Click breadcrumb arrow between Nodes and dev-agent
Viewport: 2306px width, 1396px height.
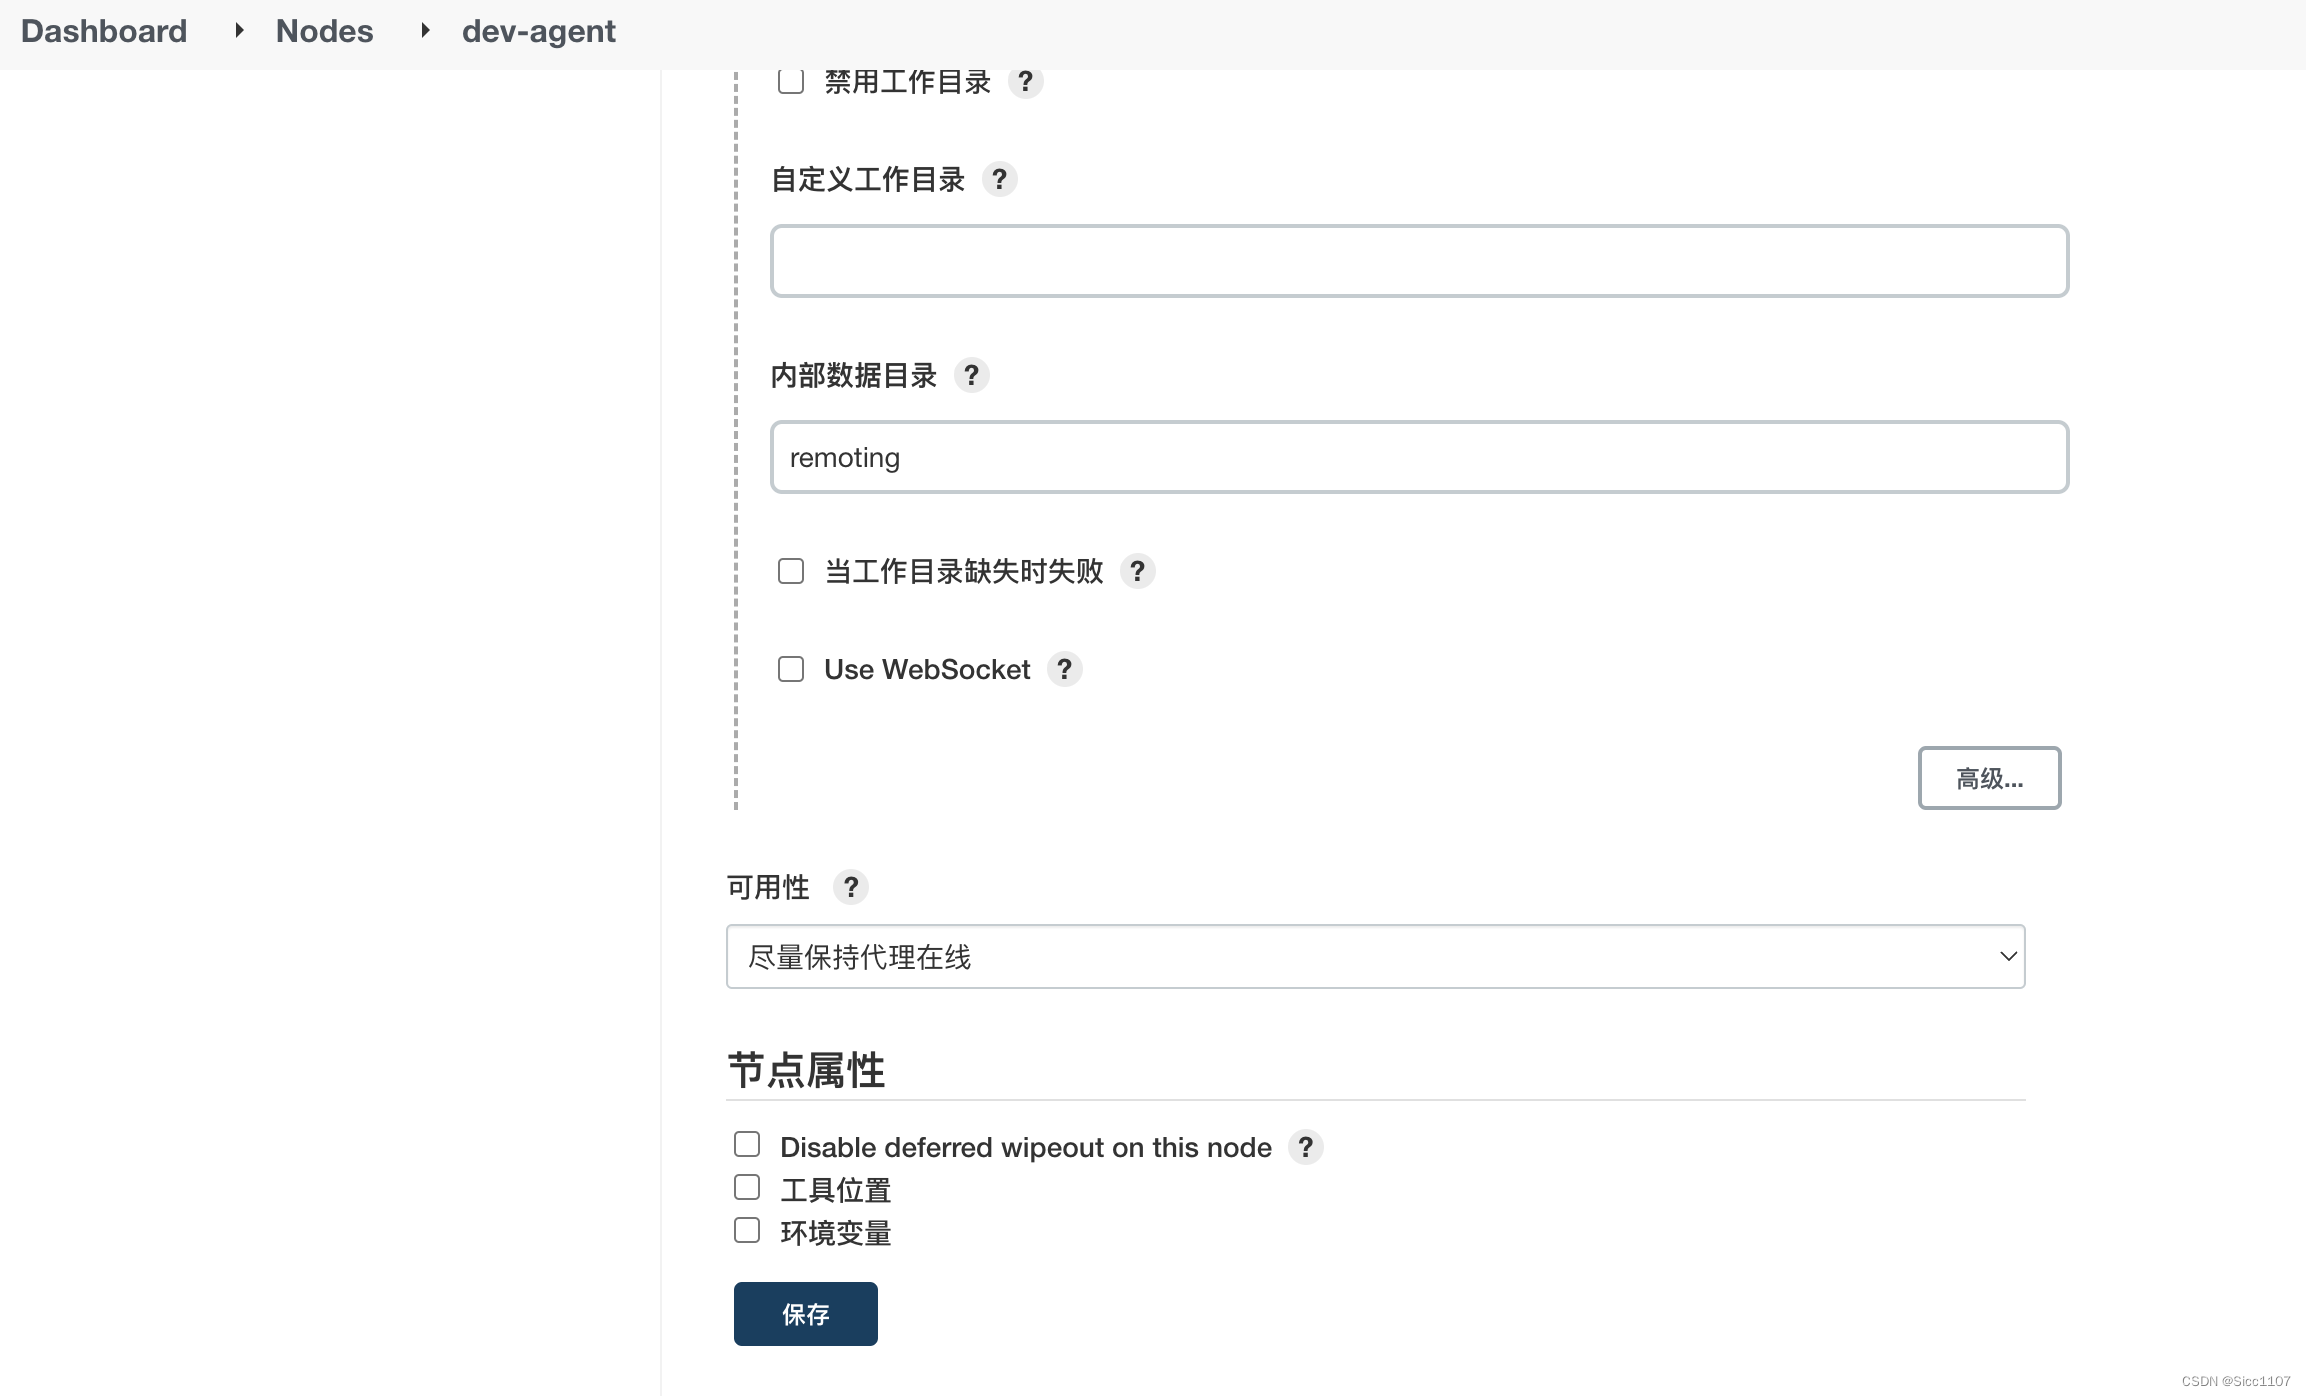425,31
